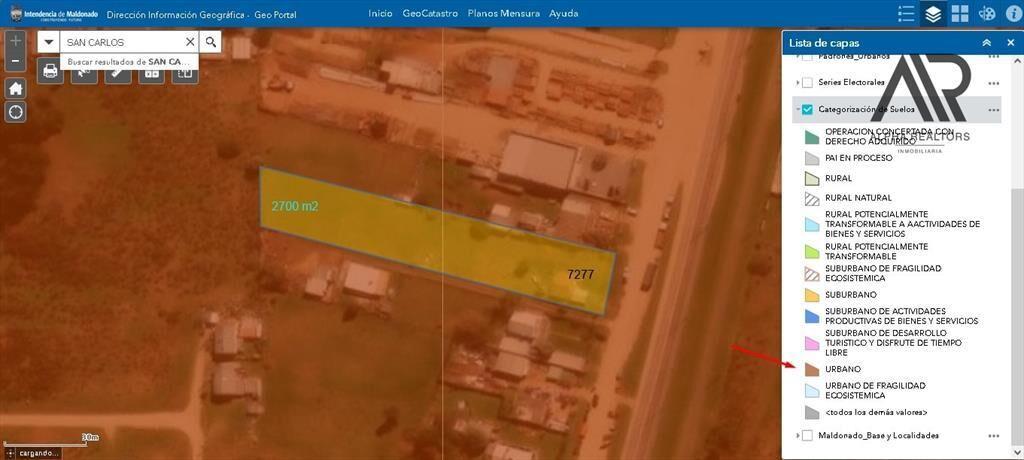The image size is (1024, 460).
Task: Click the PAI EN PROCESO legend entry
Action: tap(858, 158)
